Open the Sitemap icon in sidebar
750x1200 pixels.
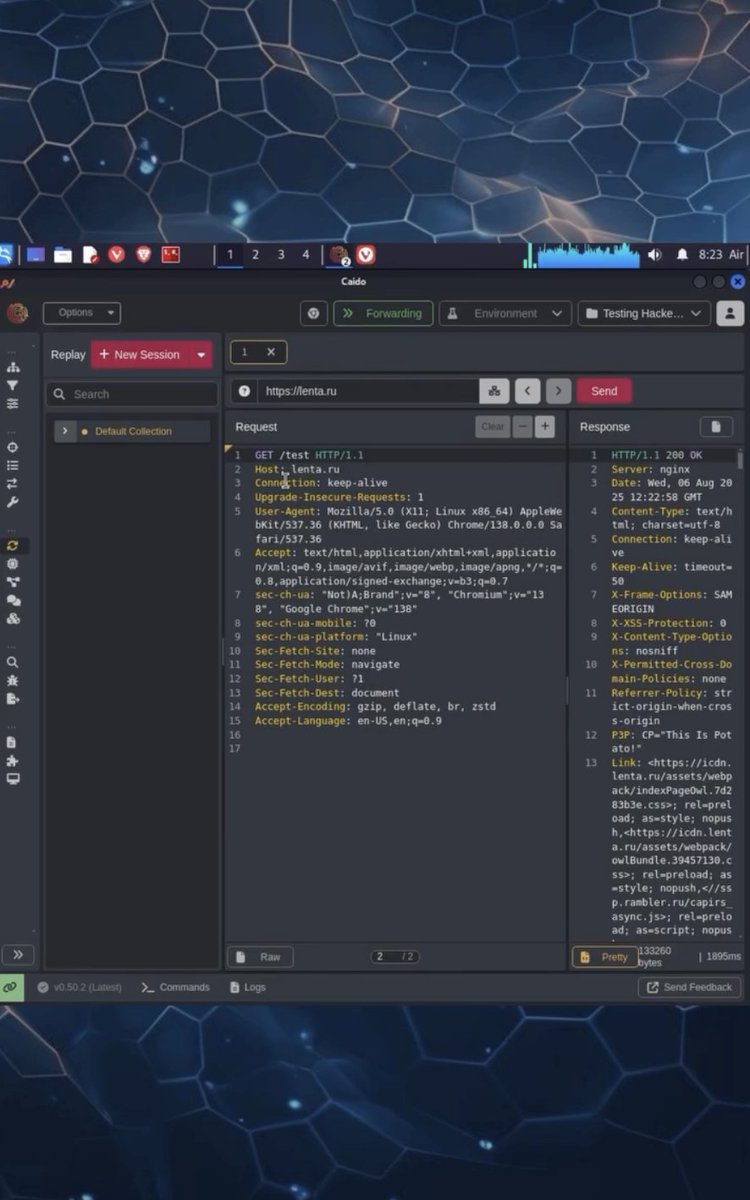click(x=13, y=367)
